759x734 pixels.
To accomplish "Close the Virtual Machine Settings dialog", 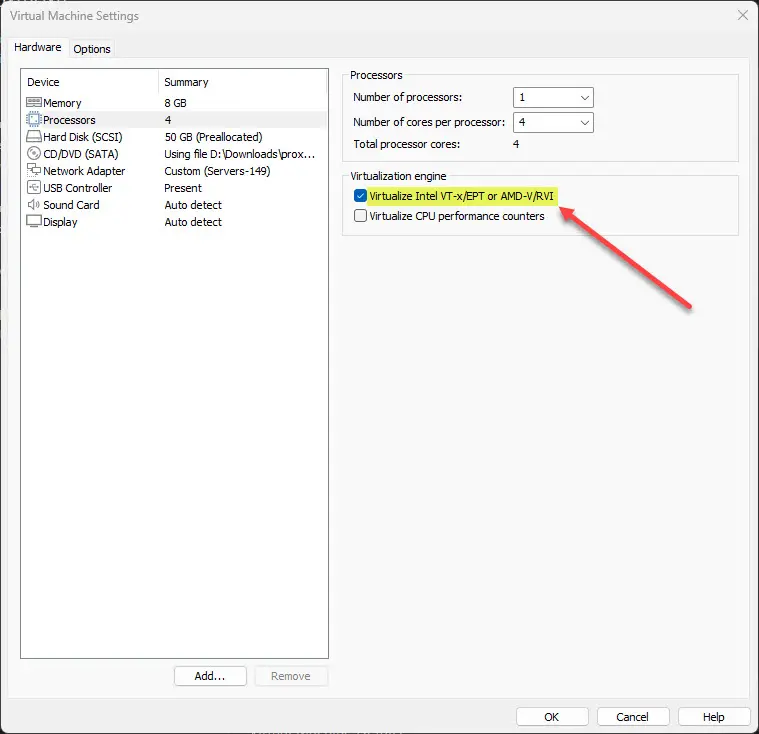I will pos(743,15).
